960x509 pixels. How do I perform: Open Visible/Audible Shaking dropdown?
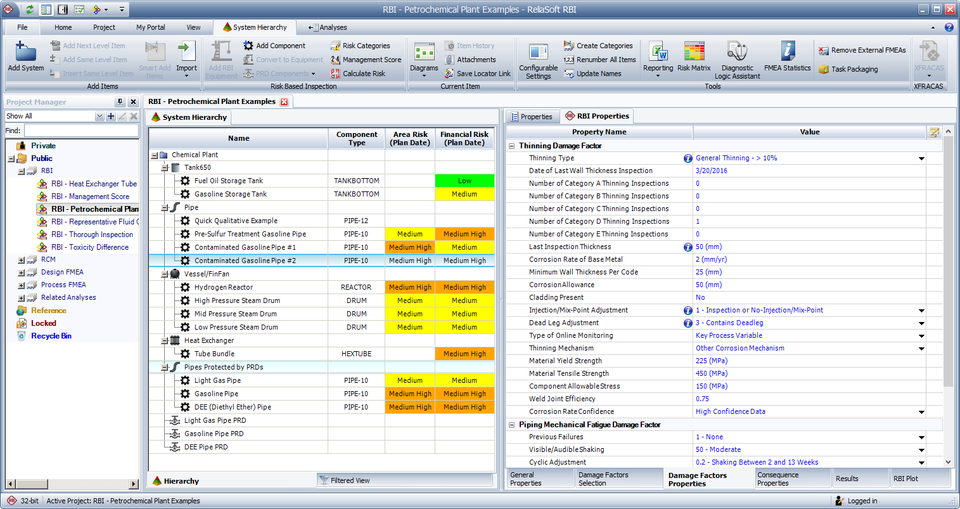coord(921,450)
